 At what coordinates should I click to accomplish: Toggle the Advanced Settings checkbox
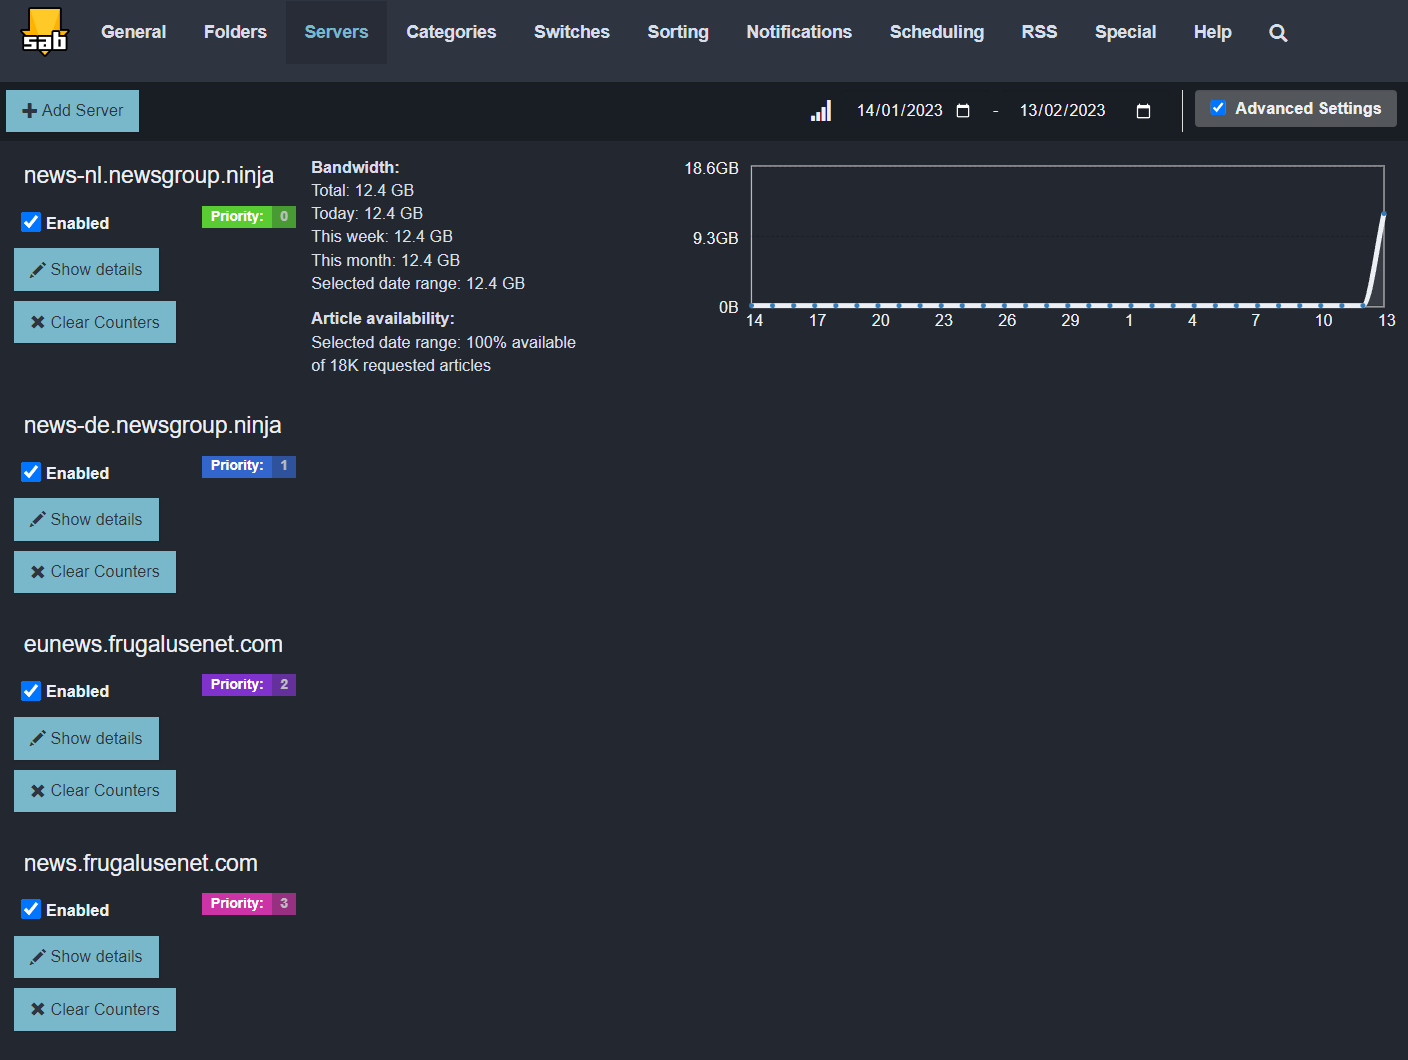1218,108
